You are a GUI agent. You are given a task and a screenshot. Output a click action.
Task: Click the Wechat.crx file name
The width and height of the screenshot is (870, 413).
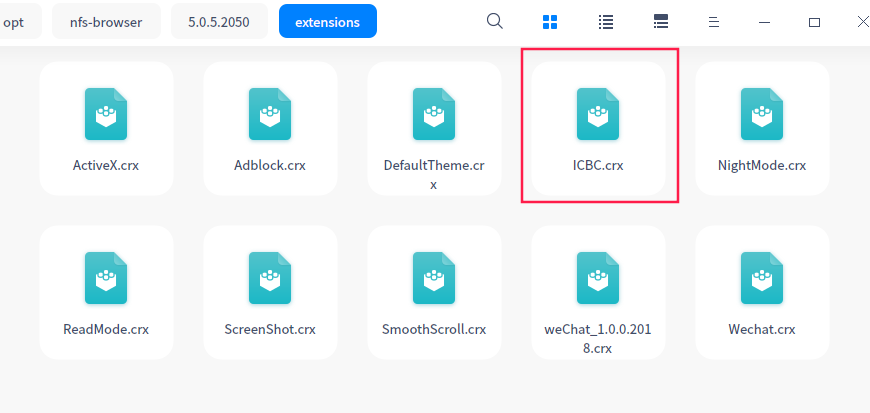(762, 329)
